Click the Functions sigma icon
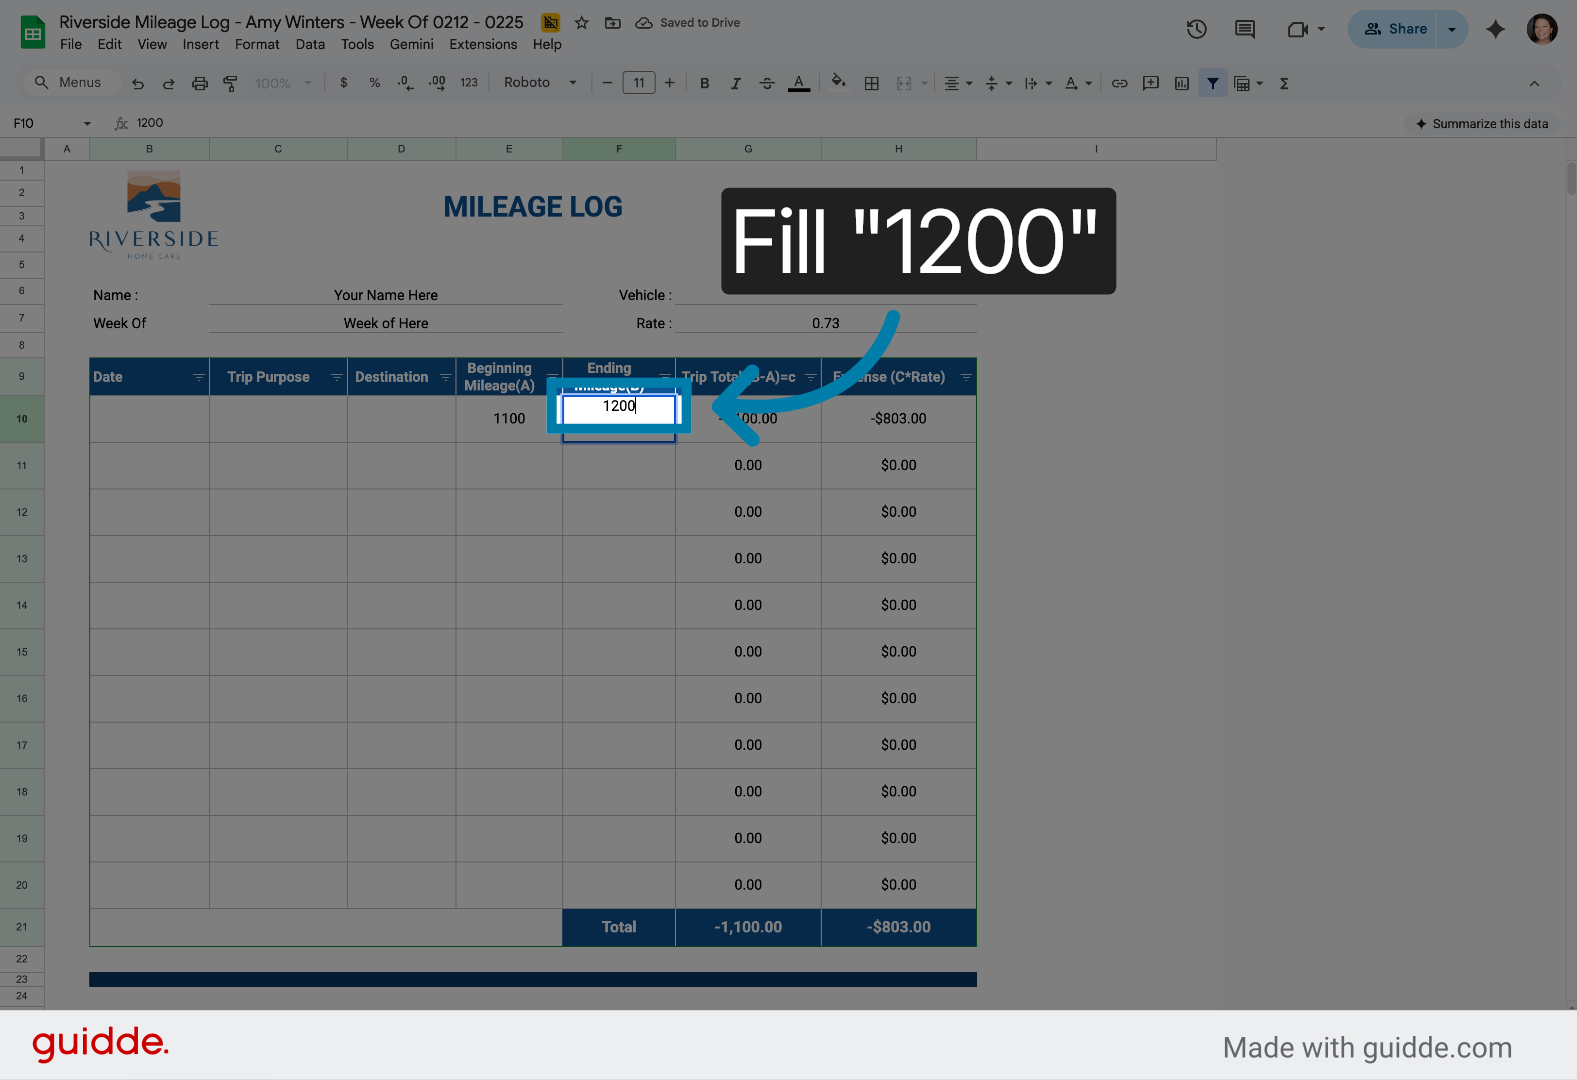The width and height of the screenshot is (1577, 1080). tap(1285, 84)
